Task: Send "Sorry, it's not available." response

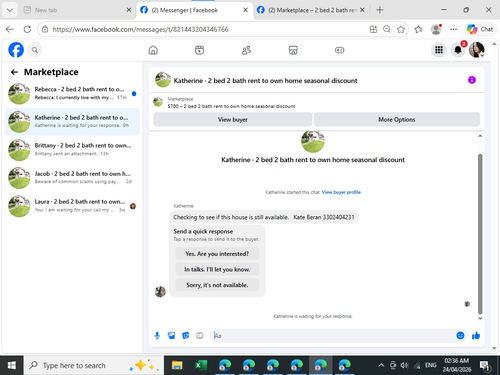Action: (x=217, y=285)
